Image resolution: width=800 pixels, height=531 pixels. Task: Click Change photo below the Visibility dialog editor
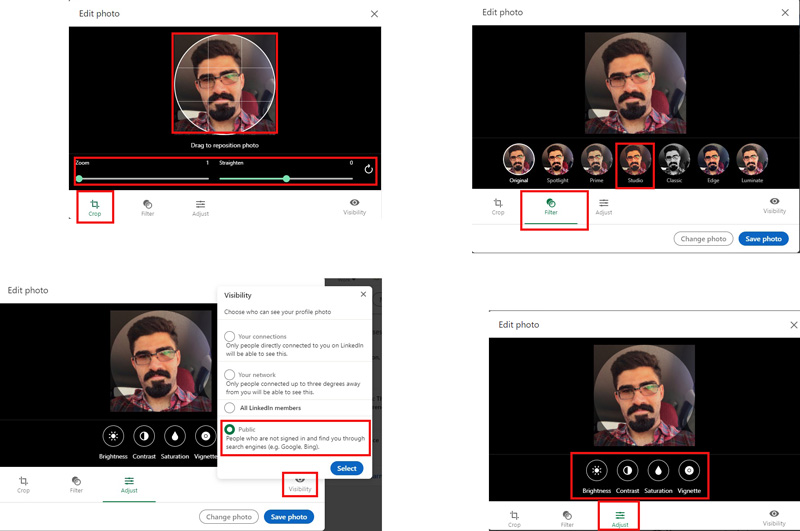(229, 517)
